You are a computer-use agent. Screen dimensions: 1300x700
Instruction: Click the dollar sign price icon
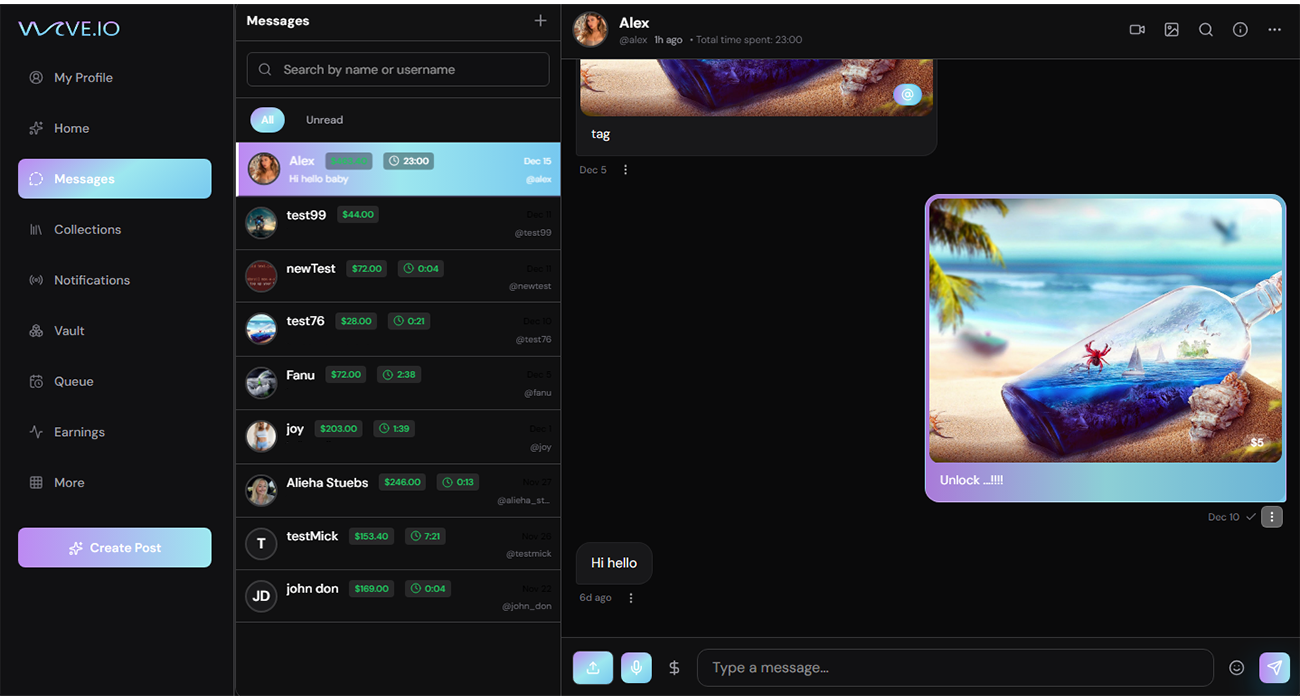pyautogui.click(x=674, y=668)
